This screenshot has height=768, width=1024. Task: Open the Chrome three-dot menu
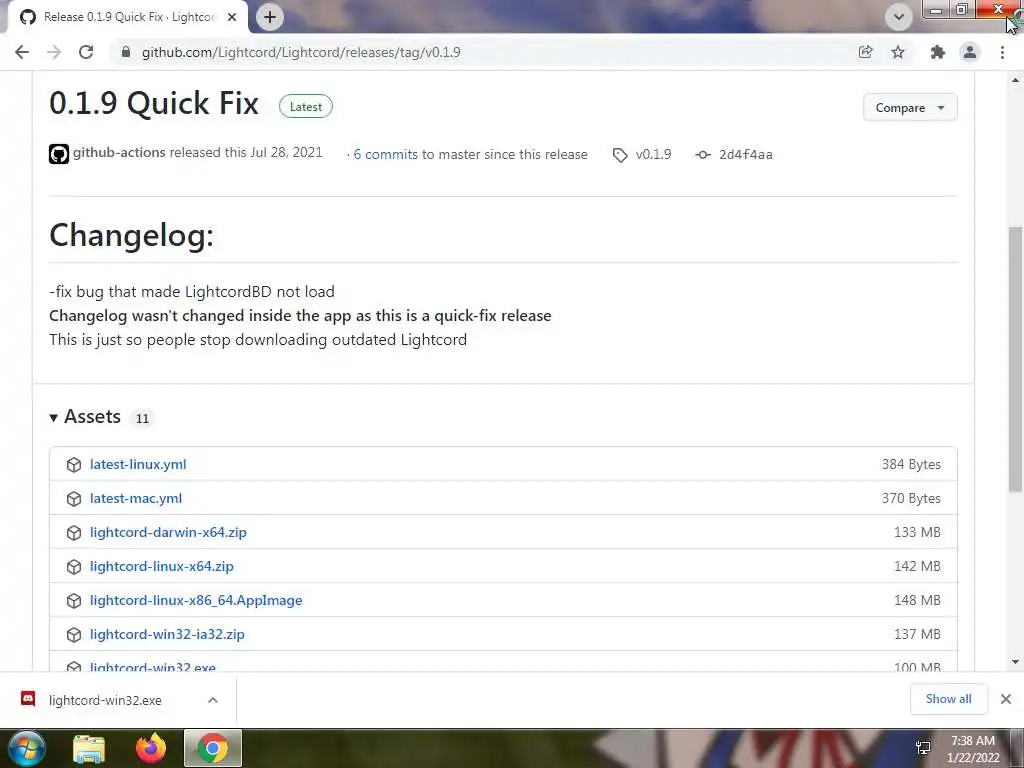[1002, 52]
